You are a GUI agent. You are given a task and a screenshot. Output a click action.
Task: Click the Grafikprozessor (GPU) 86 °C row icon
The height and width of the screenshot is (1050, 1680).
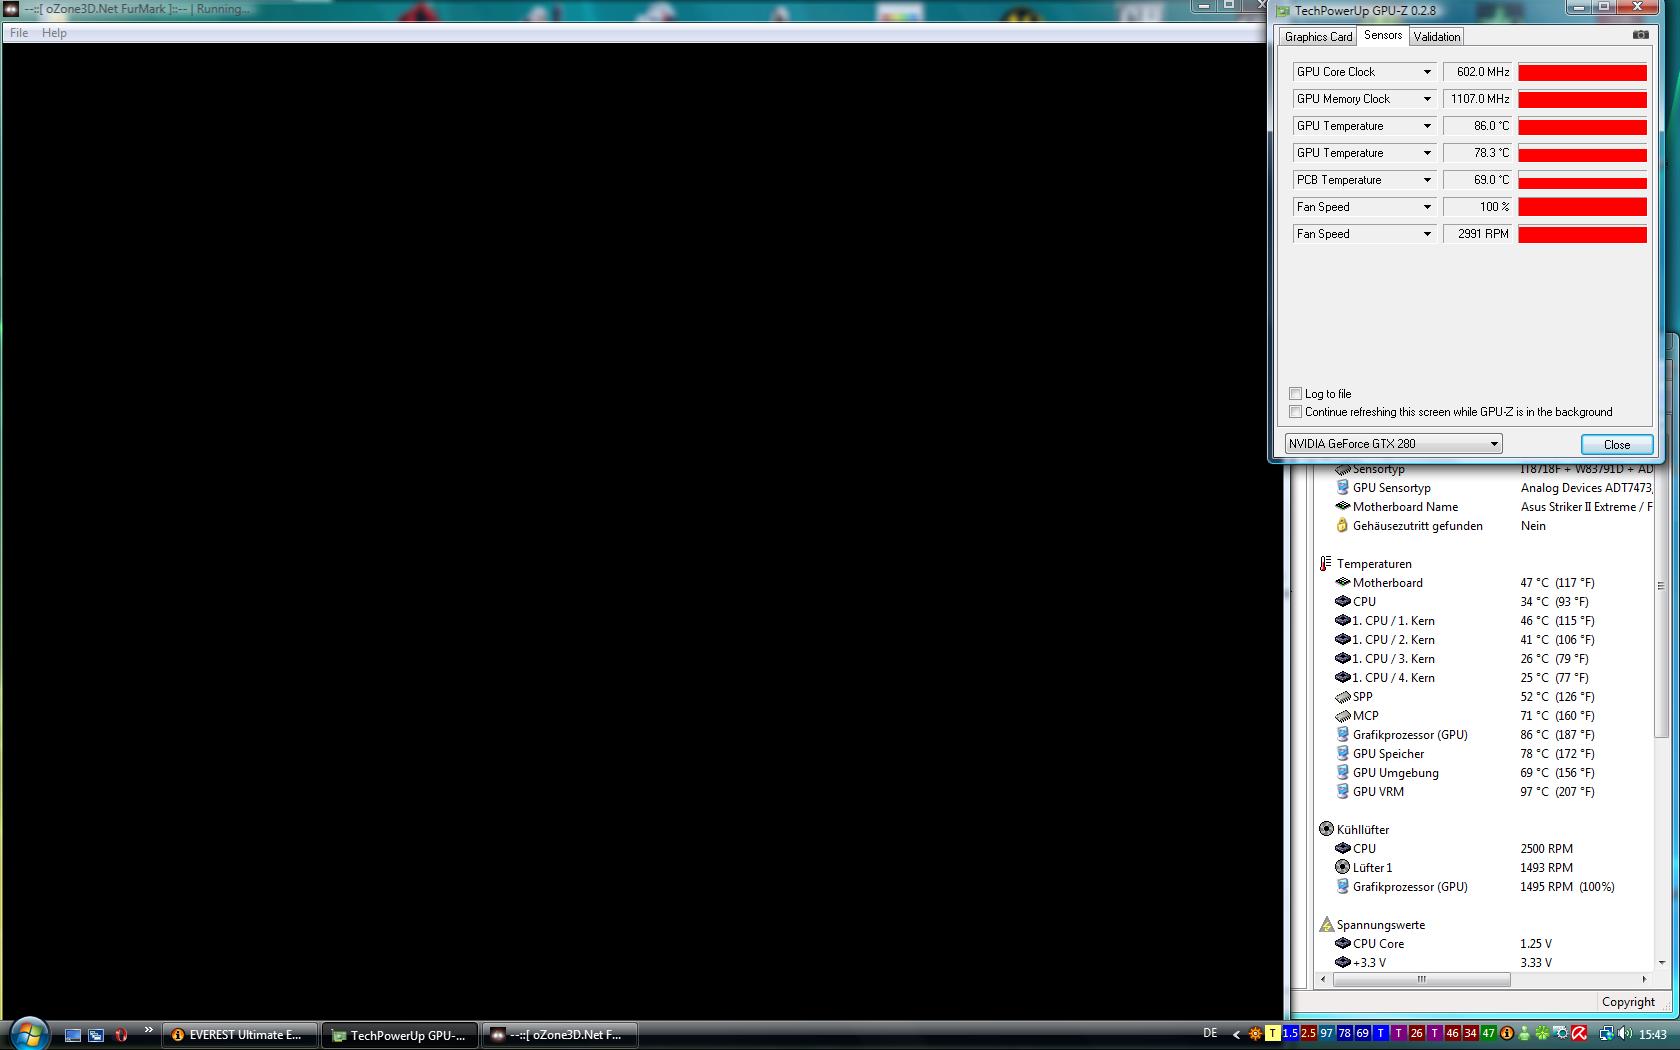[1342, 734]
